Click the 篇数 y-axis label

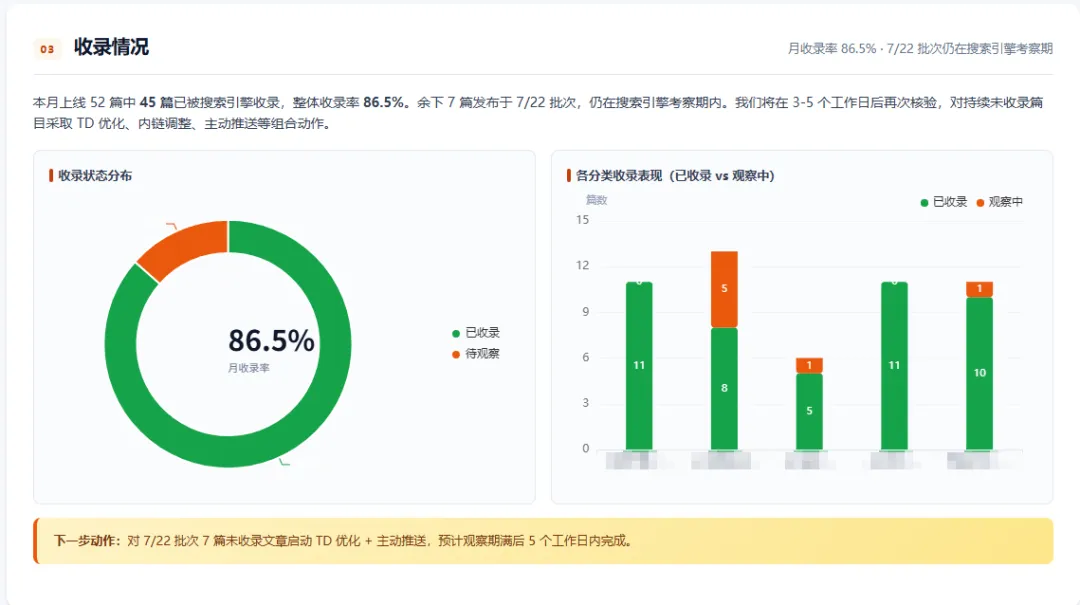tap(596, 200)
